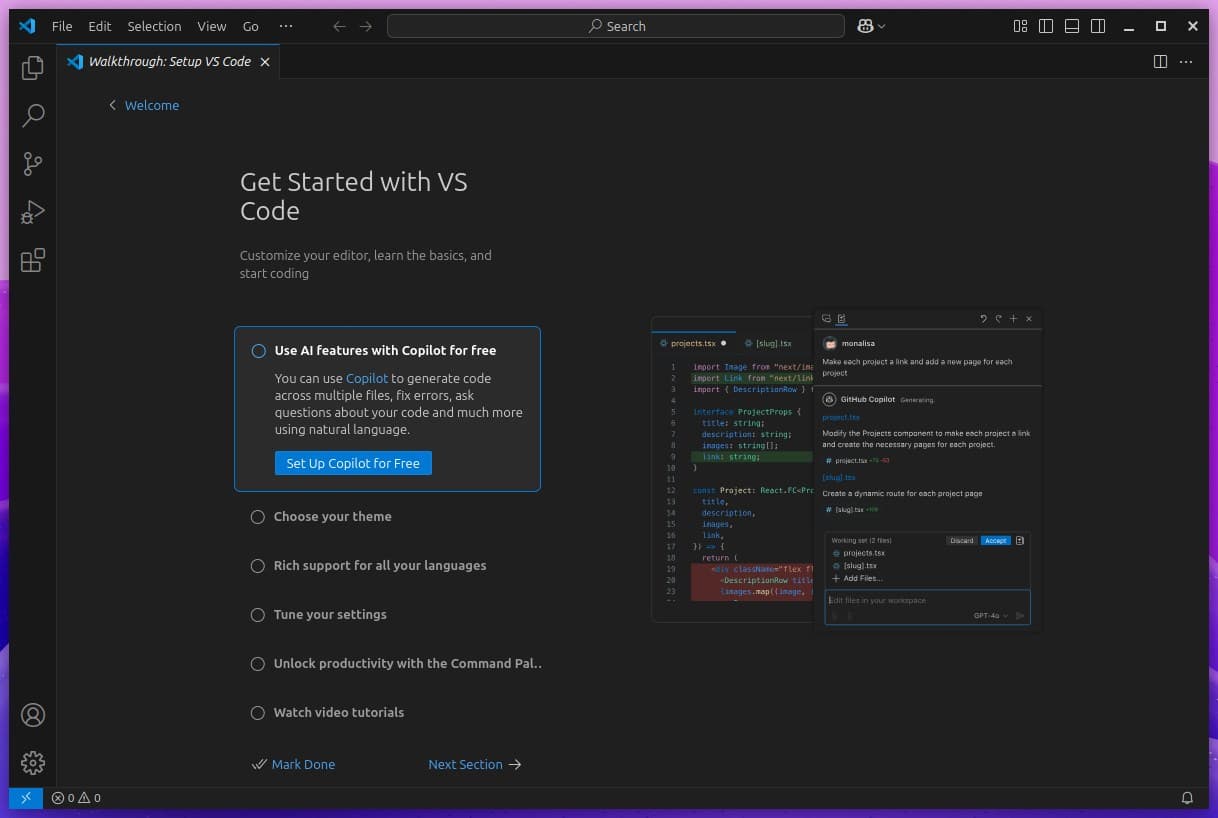1218x818 pixels.
Task: Close the Walkthrough: Setup VS Code tab
Action: pyautogui.click(x=265, y=62)
